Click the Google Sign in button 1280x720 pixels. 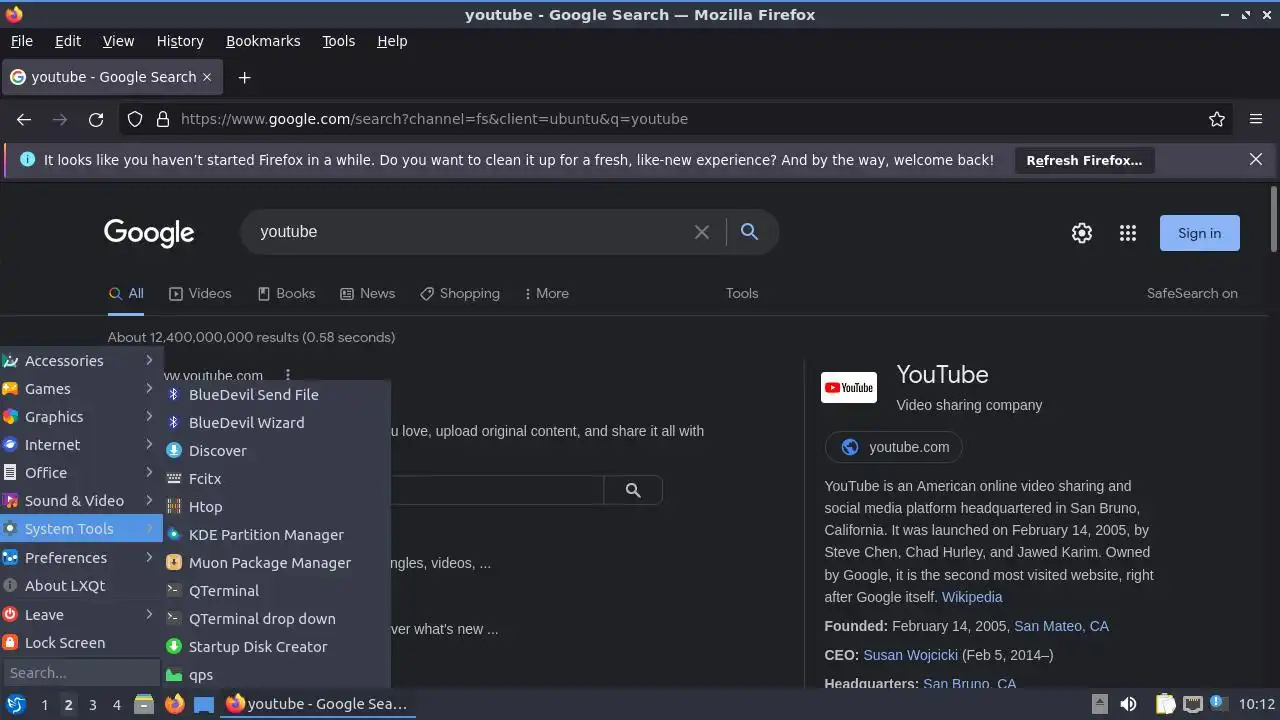coord(1199,233)
